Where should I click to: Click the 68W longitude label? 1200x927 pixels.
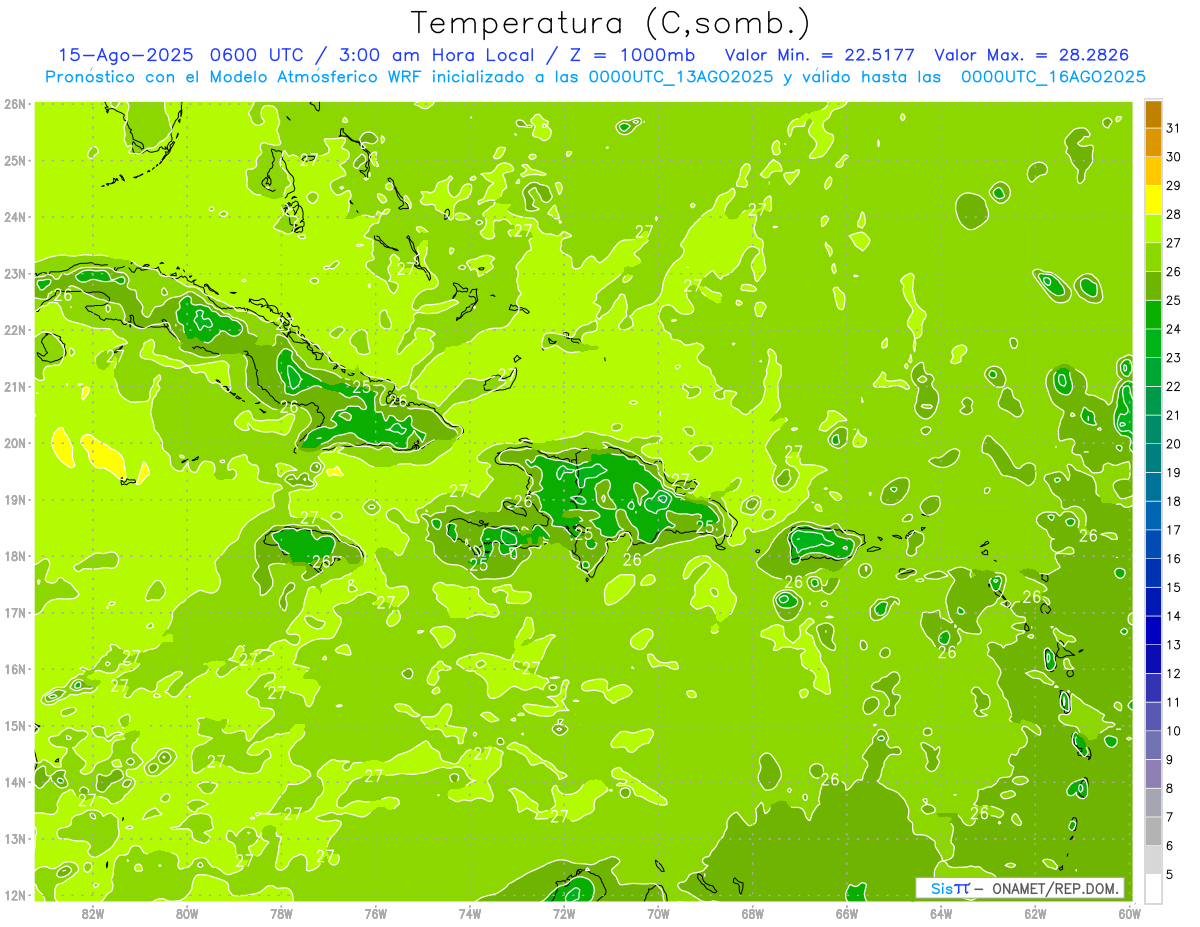click(753, 913)
